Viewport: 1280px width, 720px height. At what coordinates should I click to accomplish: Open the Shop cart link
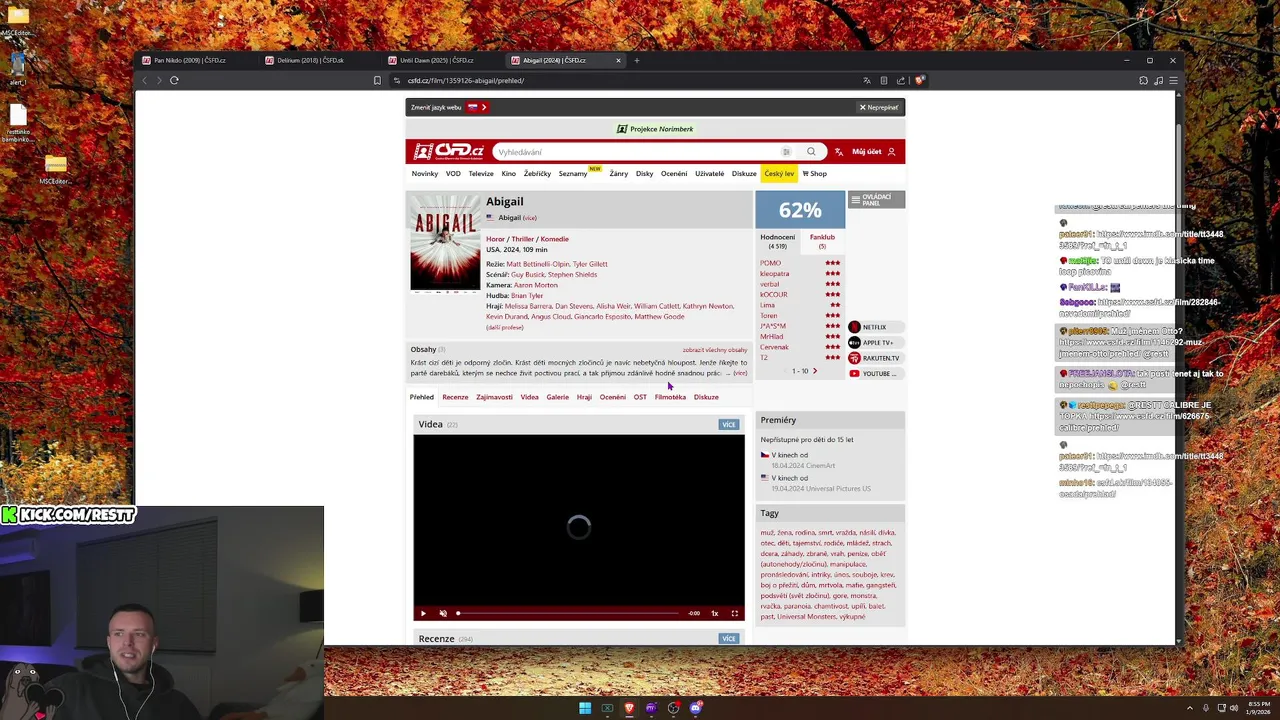coord(815,174)
